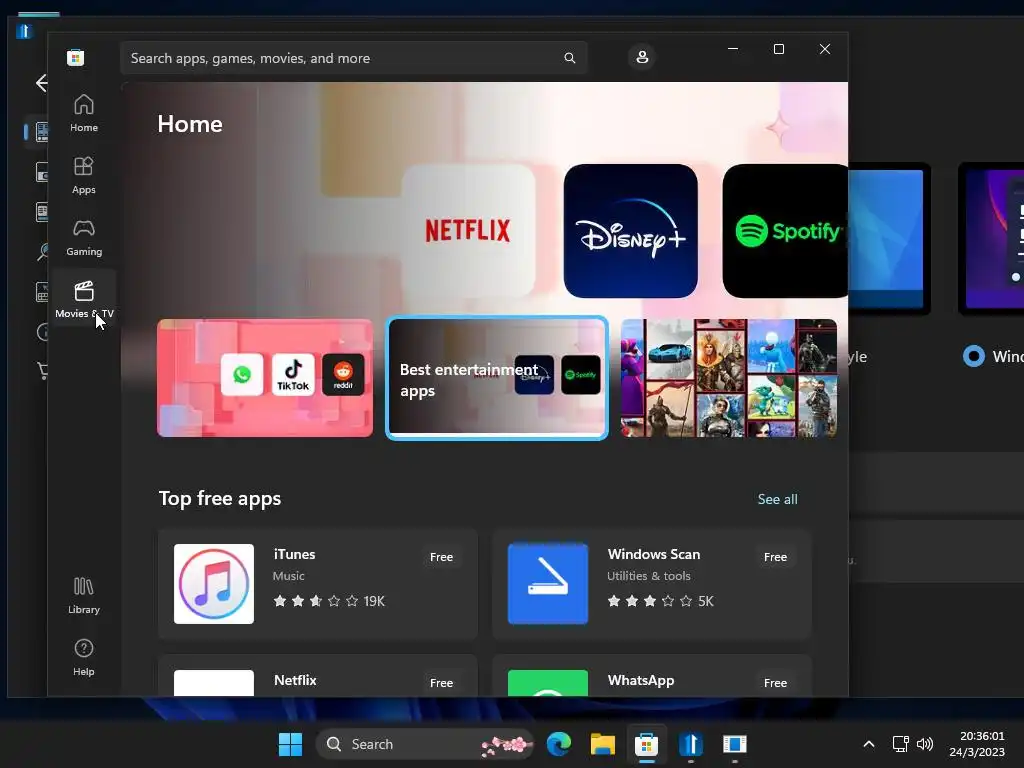Open the user account profile icon
The height and width of the screenshot is (768, 1024).
click(642, 57)
